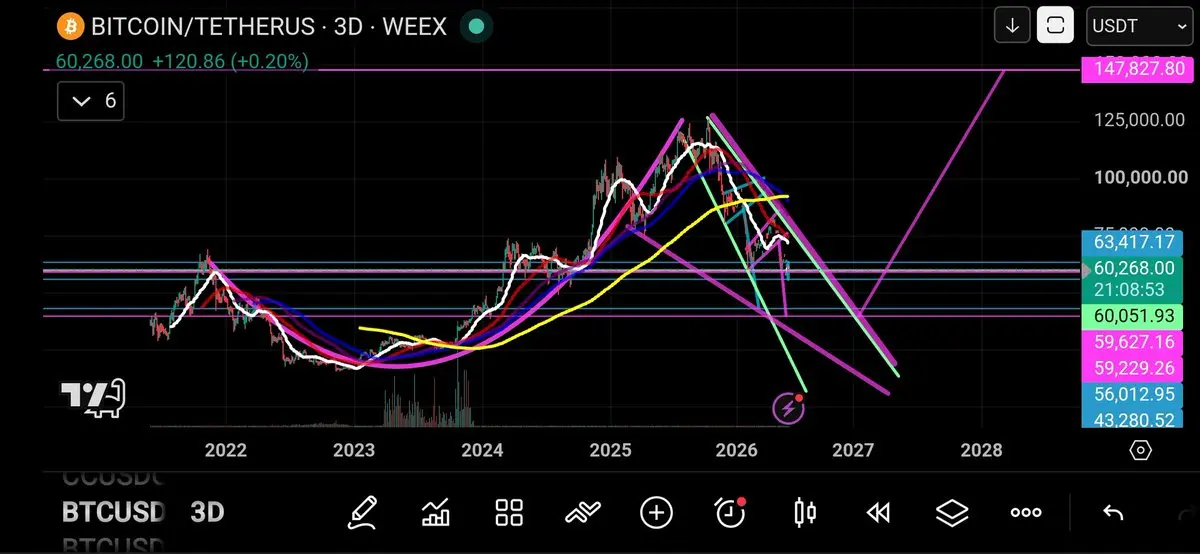Select the 59,627.16 magenta price label
1200x554 pixels.
(1133, 343)
